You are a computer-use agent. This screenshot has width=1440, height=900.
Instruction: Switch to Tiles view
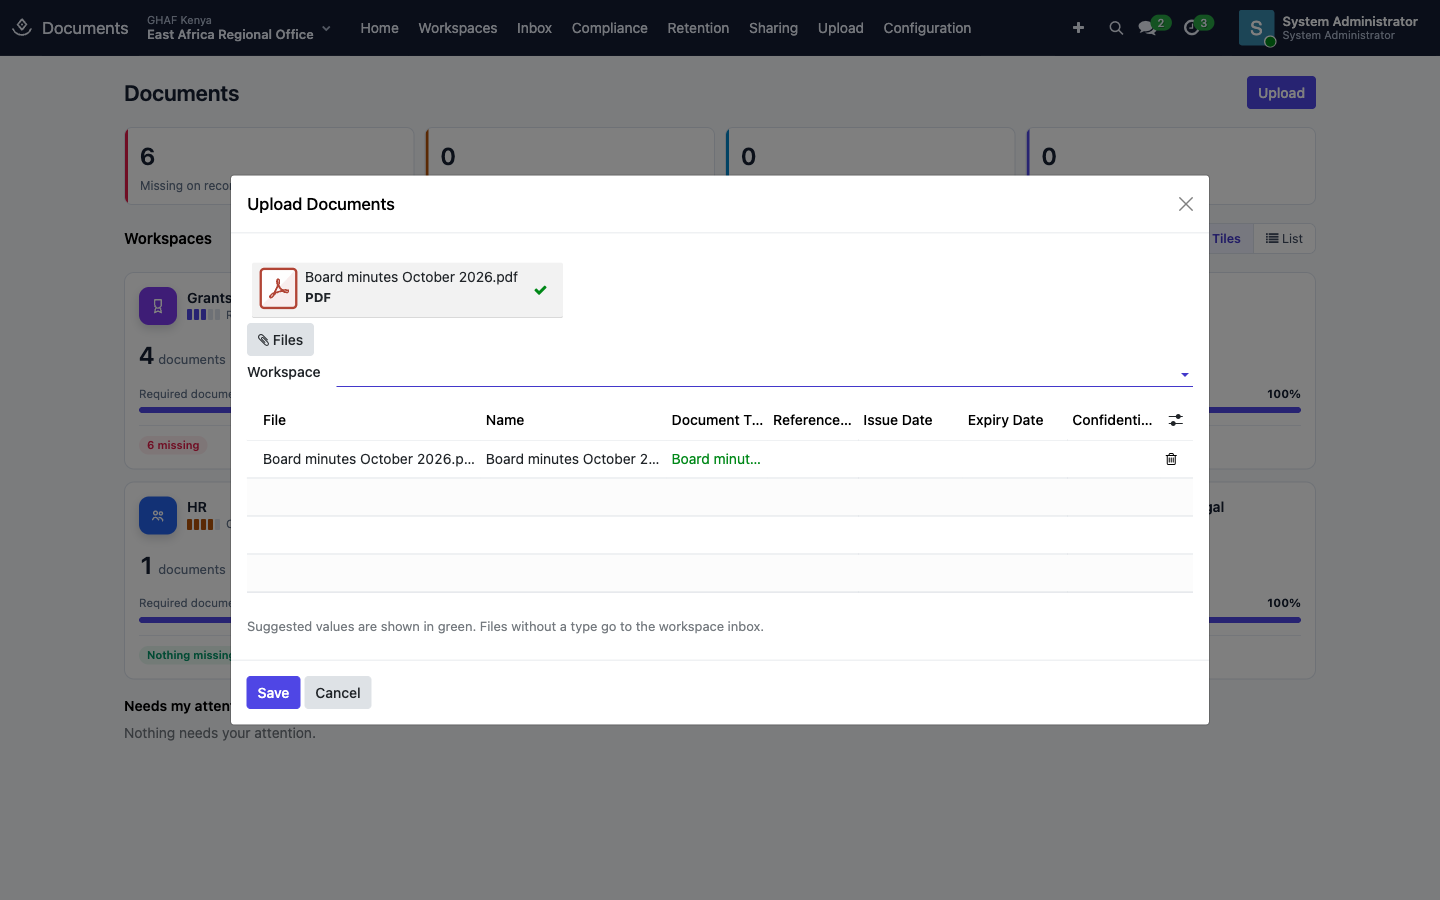[1226, 239]
